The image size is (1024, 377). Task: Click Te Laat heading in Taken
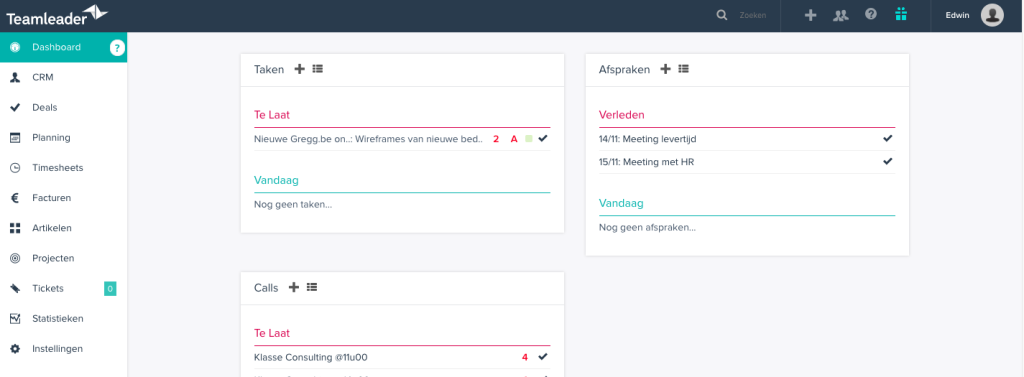[x=272, y=115]
